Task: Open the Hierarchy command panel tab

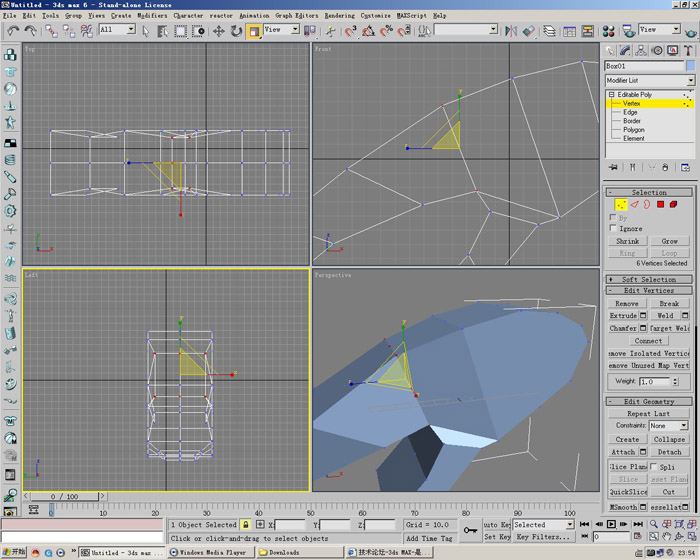Action: pyautogui.click(x=642, y=49)
